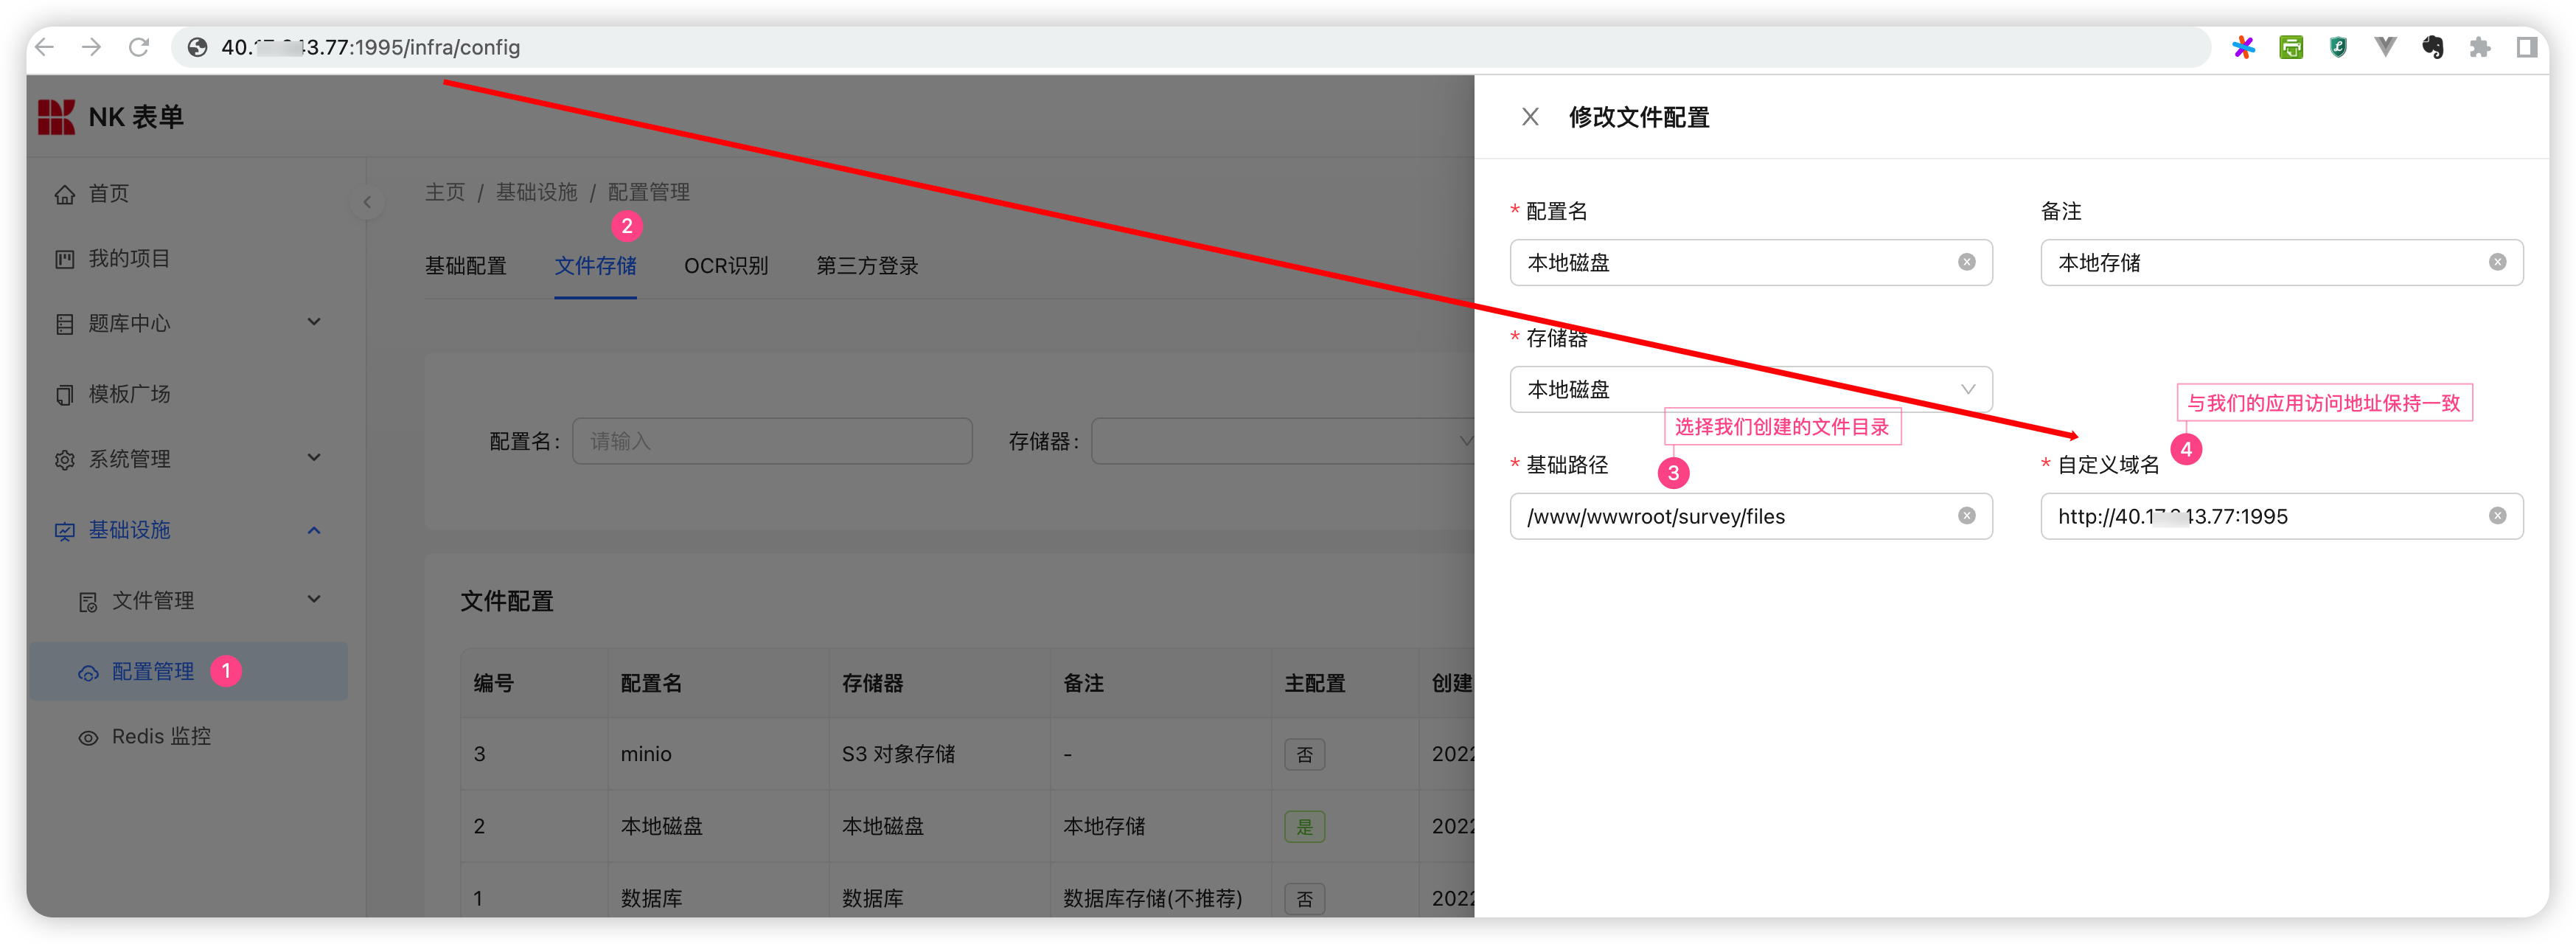Viewport: 2576px width, 944px height.
Task: Clear the 配置名 field with its X icon
Action: tap(1966, 262)
